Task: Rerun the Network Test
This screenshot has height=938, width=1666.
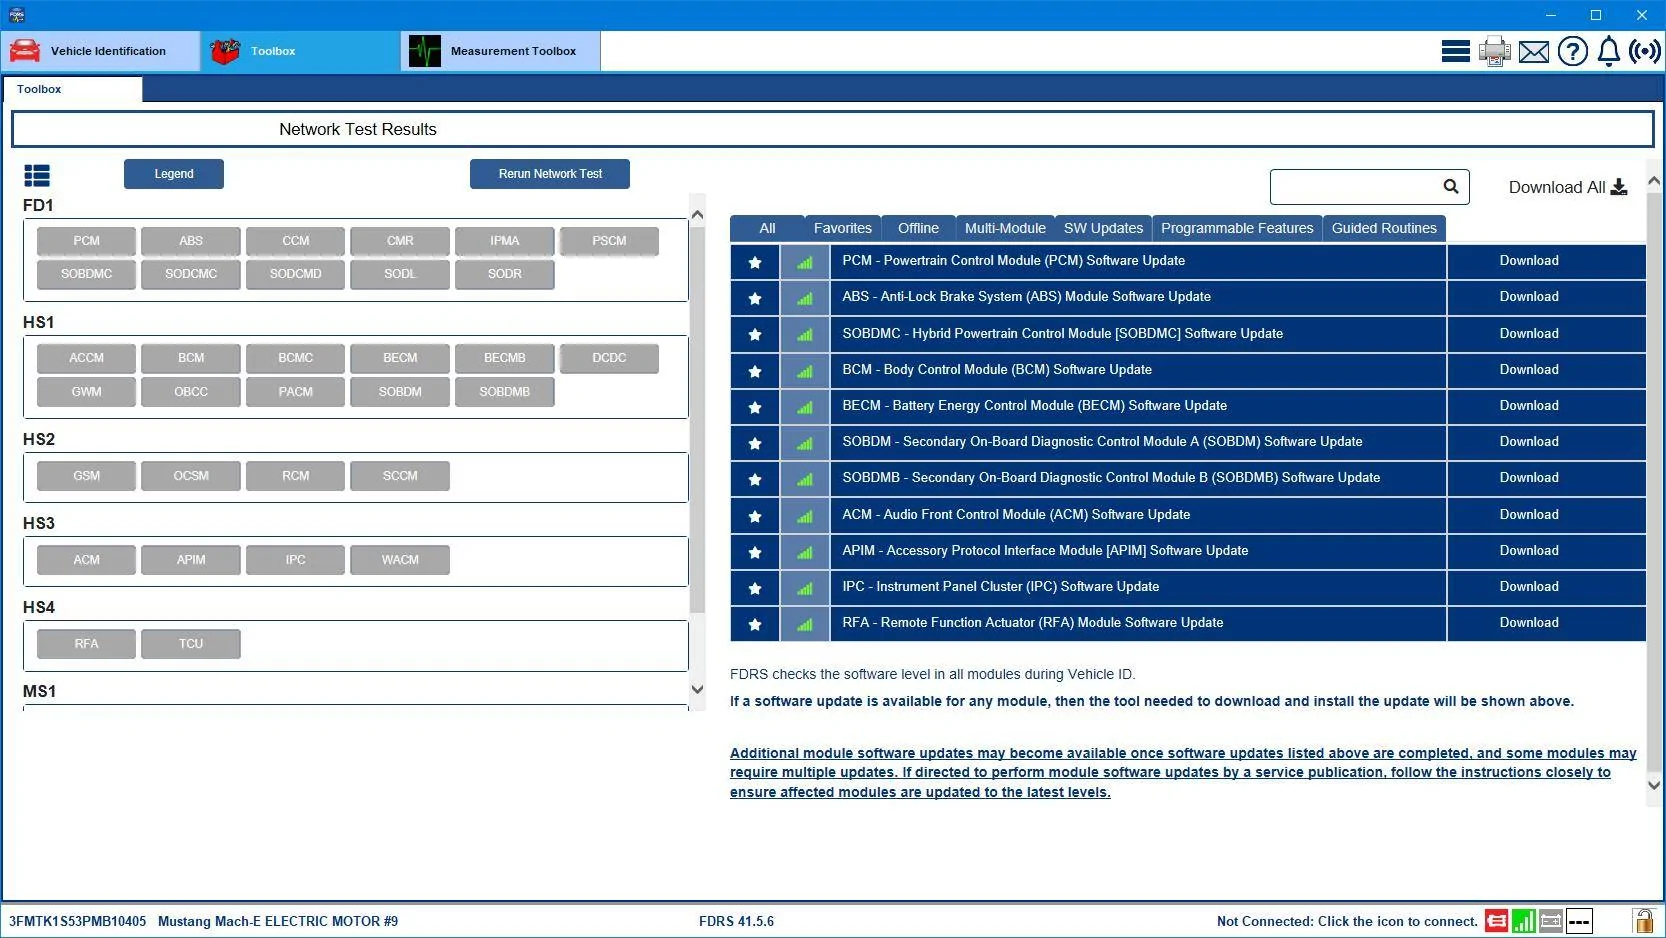Action: tap(550, 174)
